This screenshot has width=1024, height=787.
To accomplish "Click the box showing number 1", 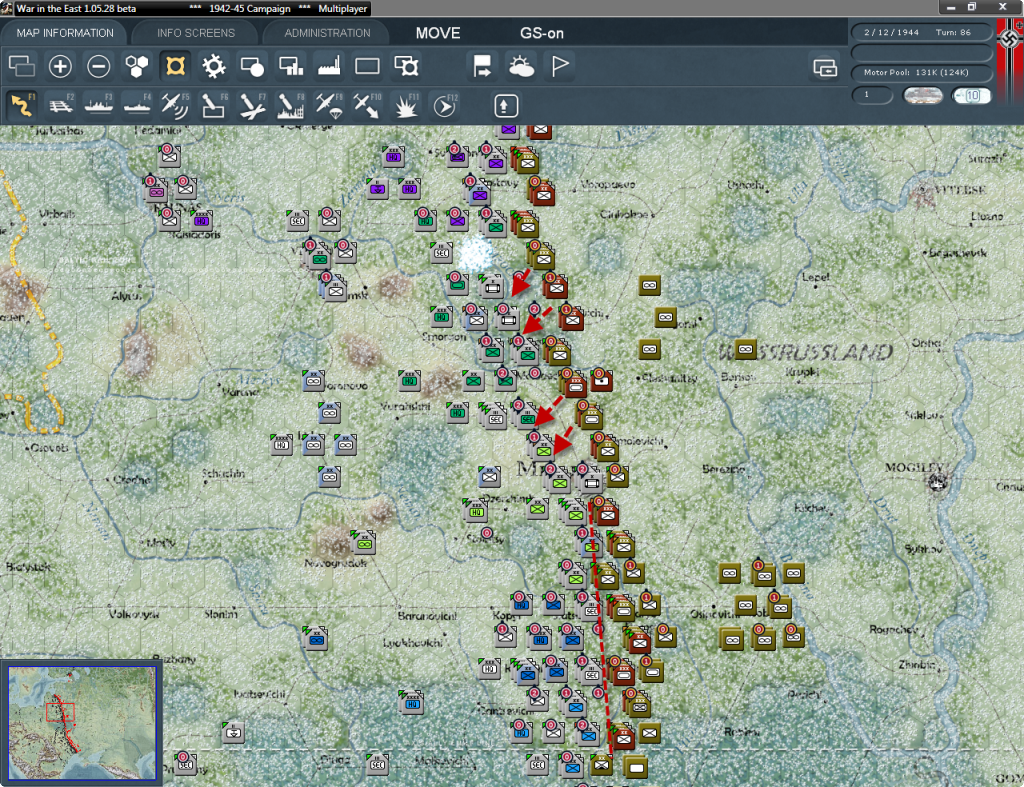I will point(872,95).
